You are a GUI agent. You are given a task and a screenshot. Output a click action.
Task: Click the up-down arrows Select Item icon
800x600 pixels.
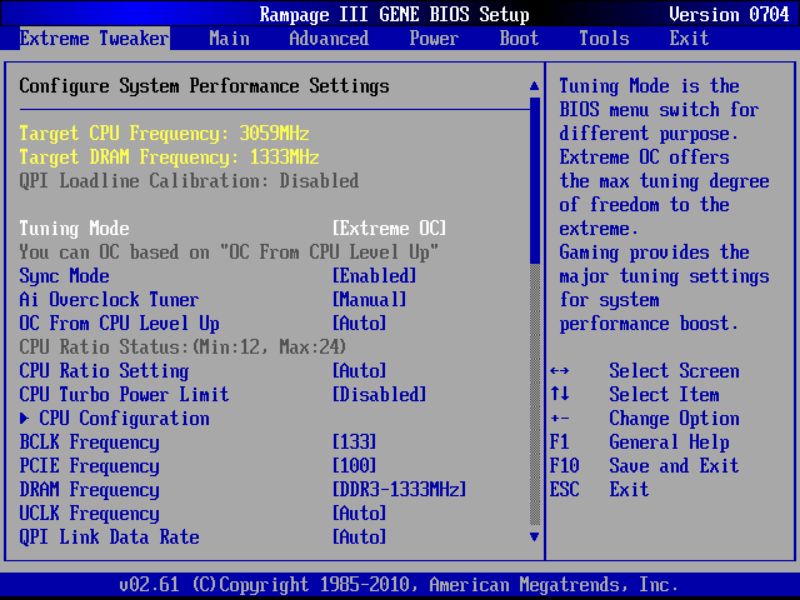pos(560,394)
